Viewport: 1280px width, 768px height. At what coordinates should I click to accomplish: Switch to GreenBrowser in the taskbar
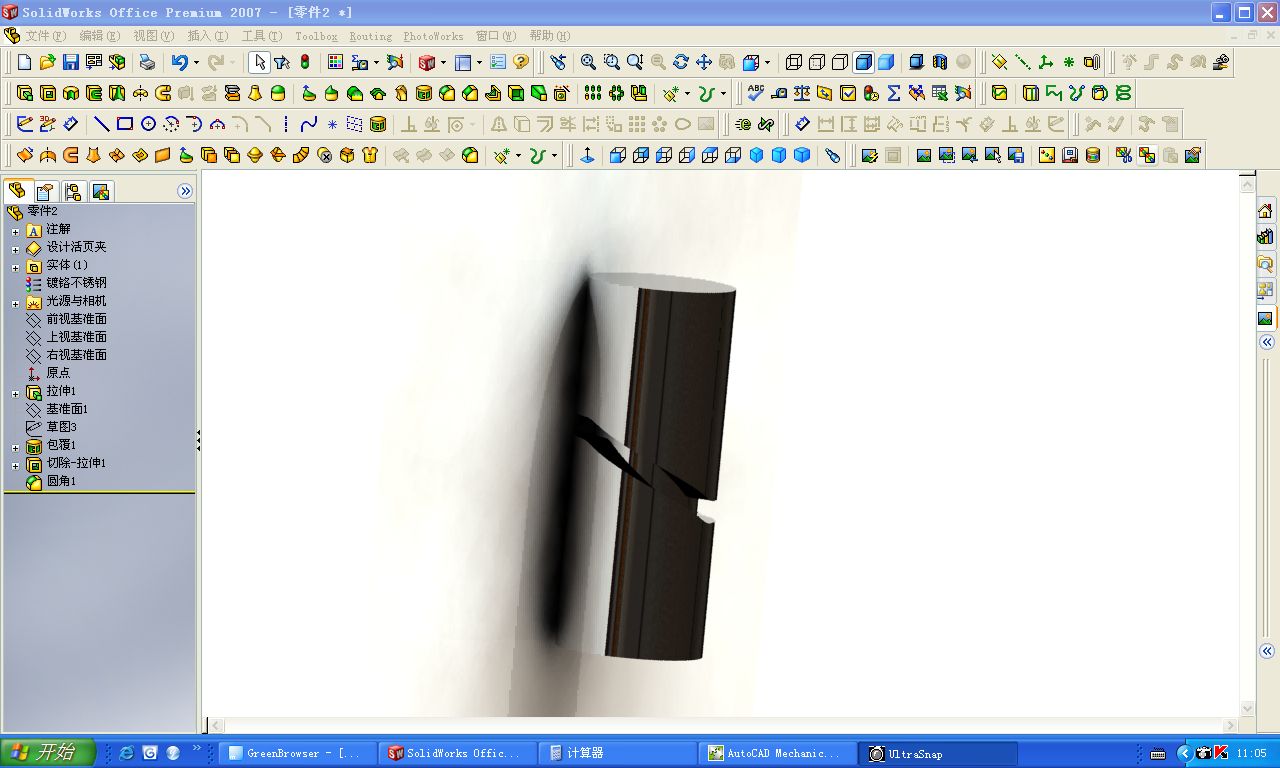pos(296,753)
